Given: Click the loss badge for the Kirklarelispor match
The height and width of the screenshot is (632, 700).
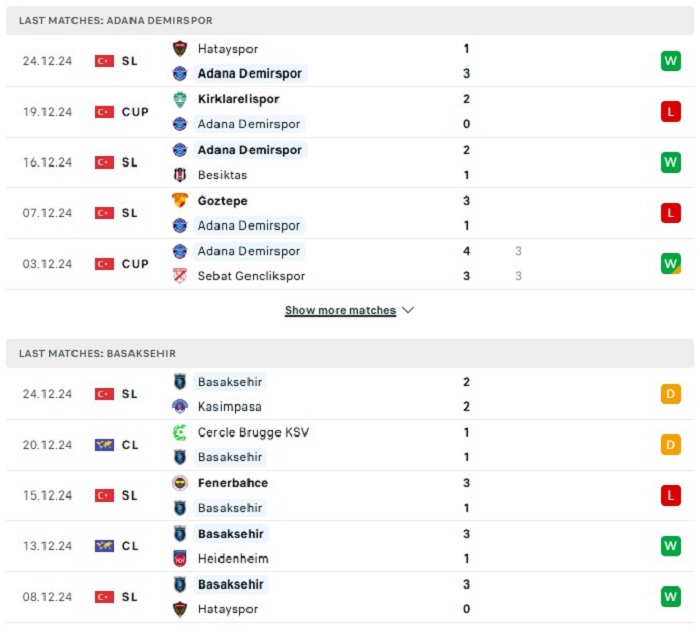Looking at the screenshot, I should [x=671, y=112].
